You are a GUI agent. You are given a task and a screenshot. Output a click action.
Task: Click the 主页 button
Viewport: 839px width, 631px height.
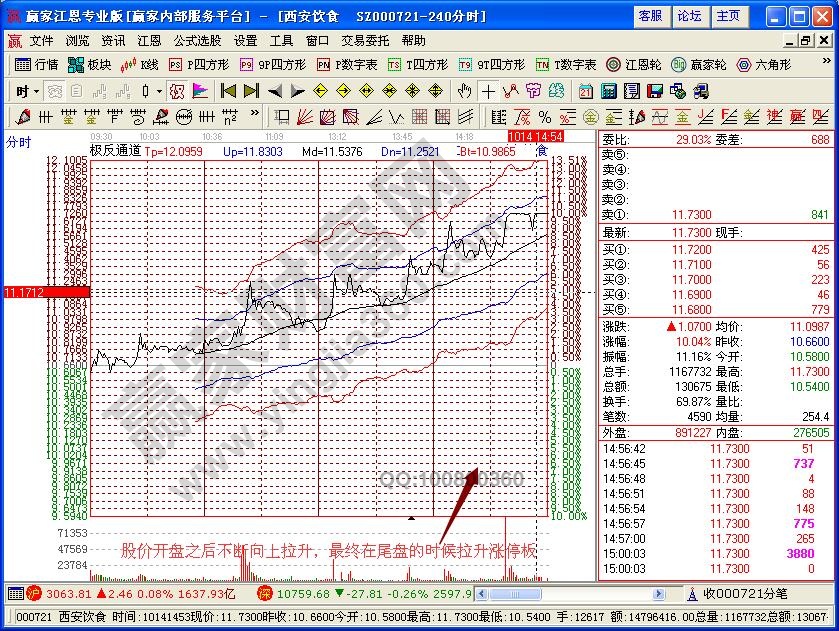click(x=728, y=16)
